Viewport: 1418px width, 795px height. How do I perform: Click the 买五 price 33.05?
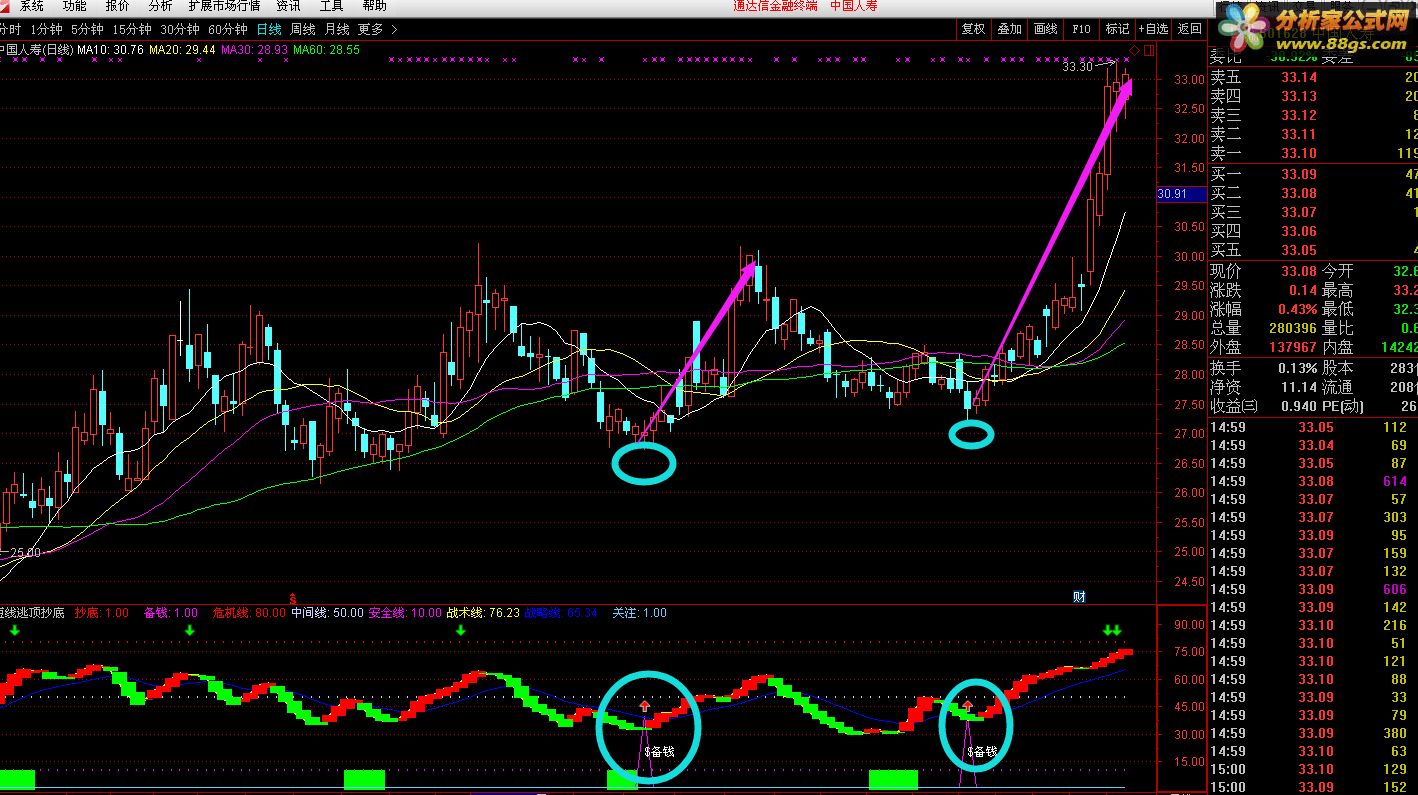(x=1299, y=251)
